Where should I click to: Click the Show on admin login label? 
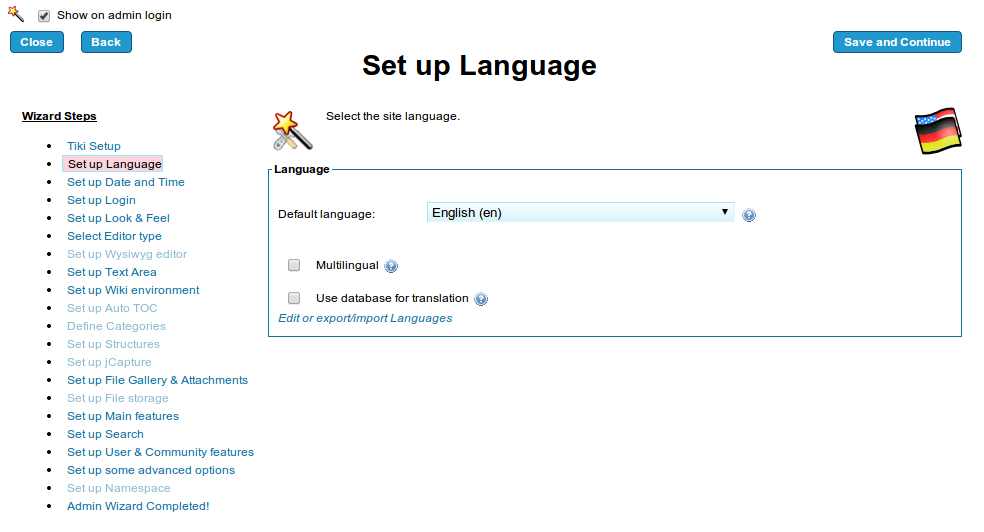click(114, 15)
